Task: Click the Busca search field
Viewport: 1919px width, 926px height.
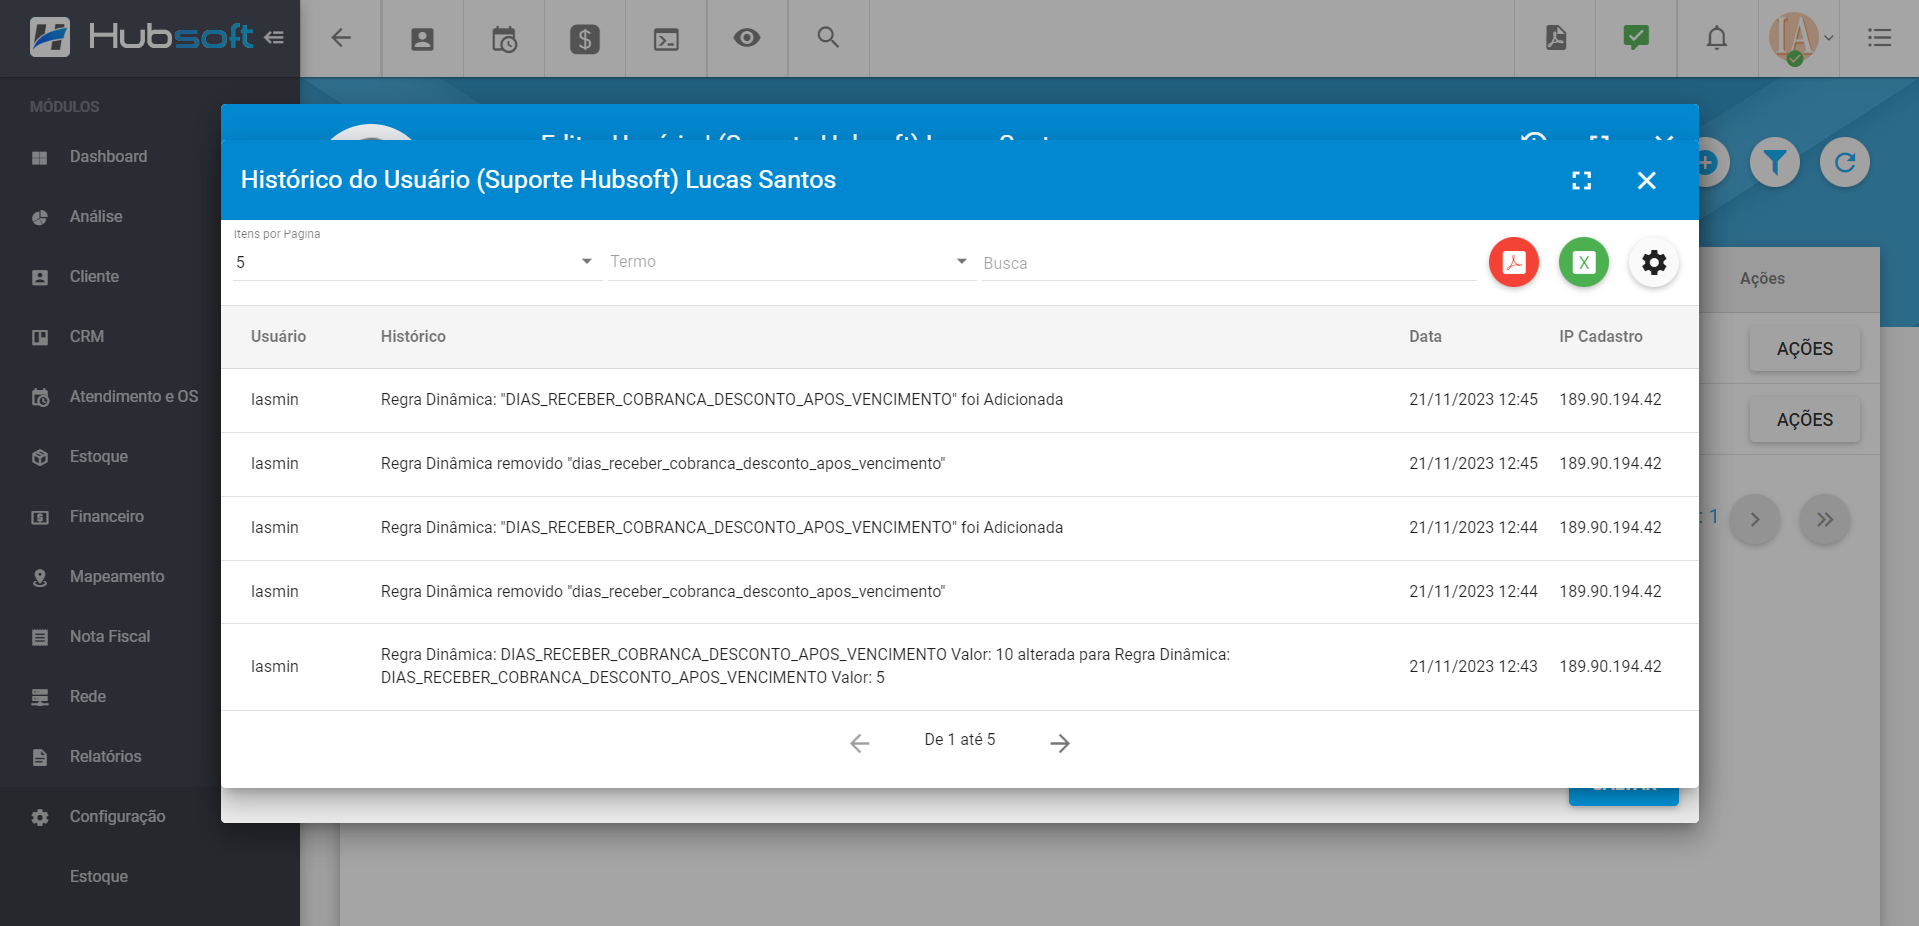Action: click(x=1229, y=263)
